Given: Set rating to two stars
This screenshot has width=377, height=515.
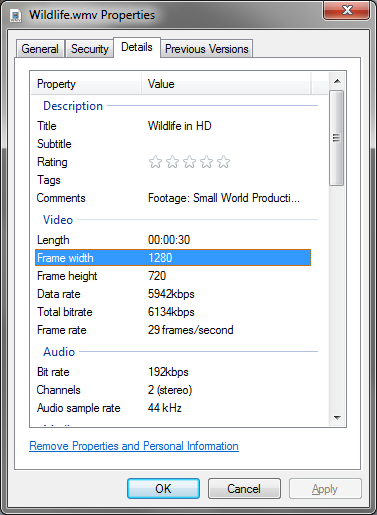Looking at the screenshot, I should [x=172, y=162].
